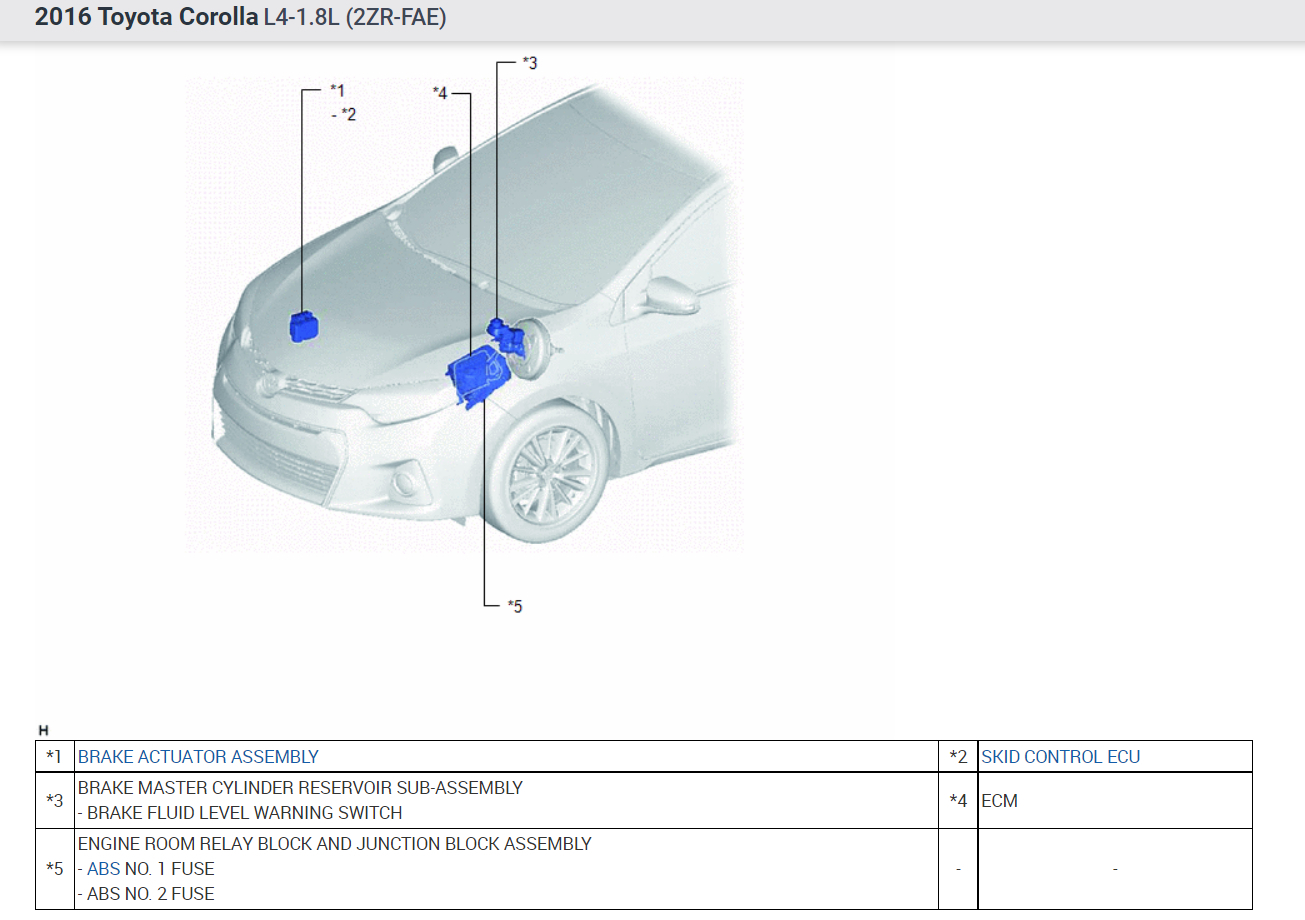Open the SKID CONTROL ECU link
Image resolution: width=1305 pixels, height=920 pixels.
click(x=1060, y=757)
